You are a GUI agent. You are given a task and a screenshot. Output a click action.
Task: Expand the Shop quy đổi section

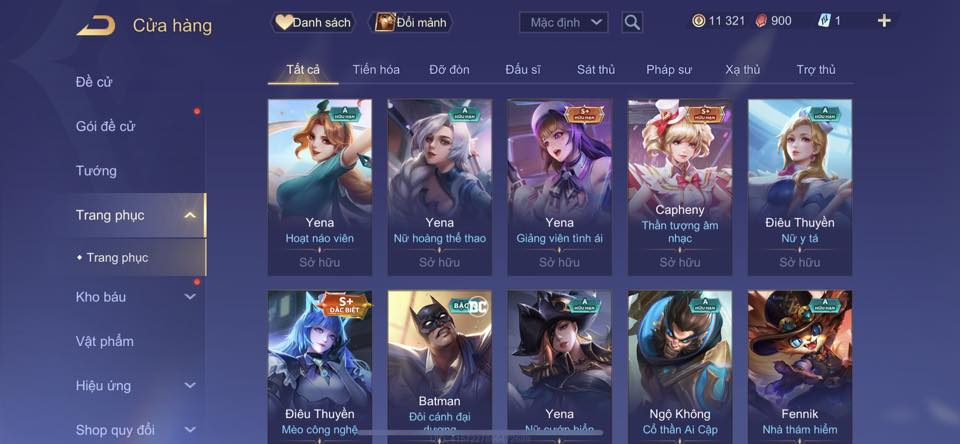tap(190, 430)
